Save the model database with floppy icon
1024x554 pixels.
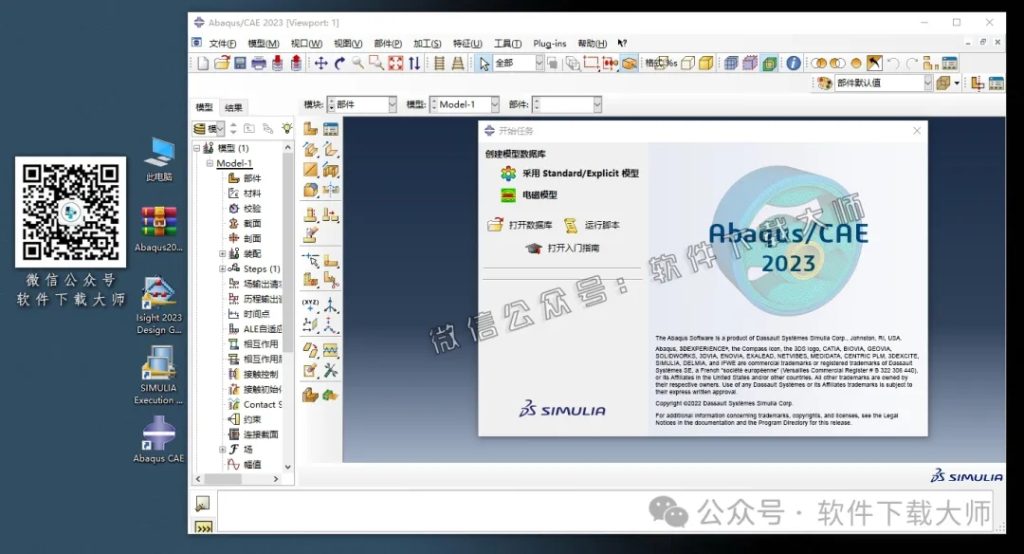point(240,63)
